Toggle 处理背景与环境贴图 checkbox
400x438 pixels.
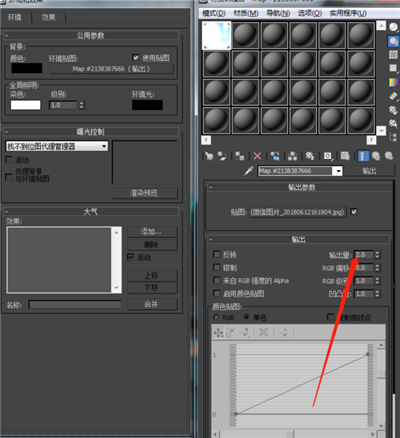point(9,177)
